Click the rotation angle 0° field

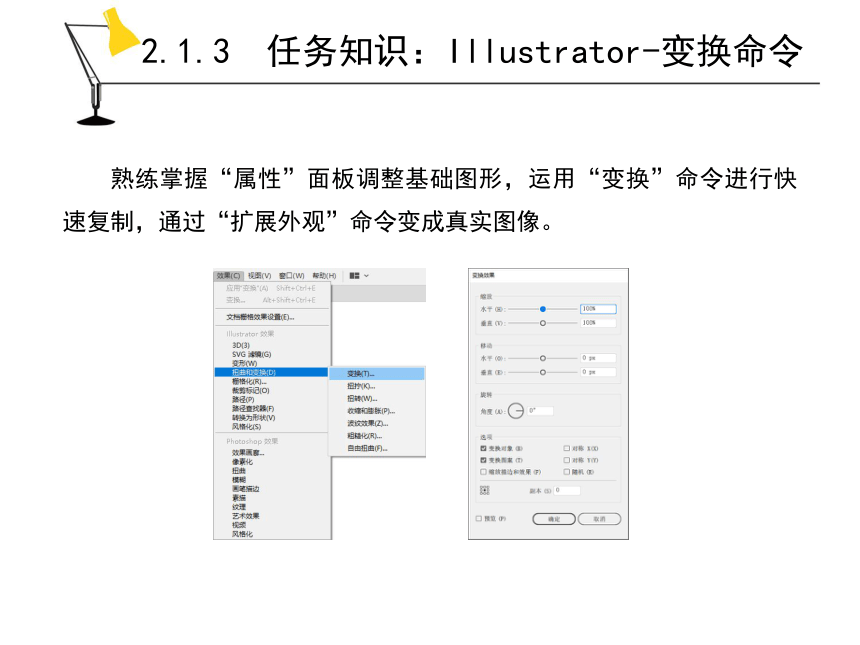coord(540,411)
